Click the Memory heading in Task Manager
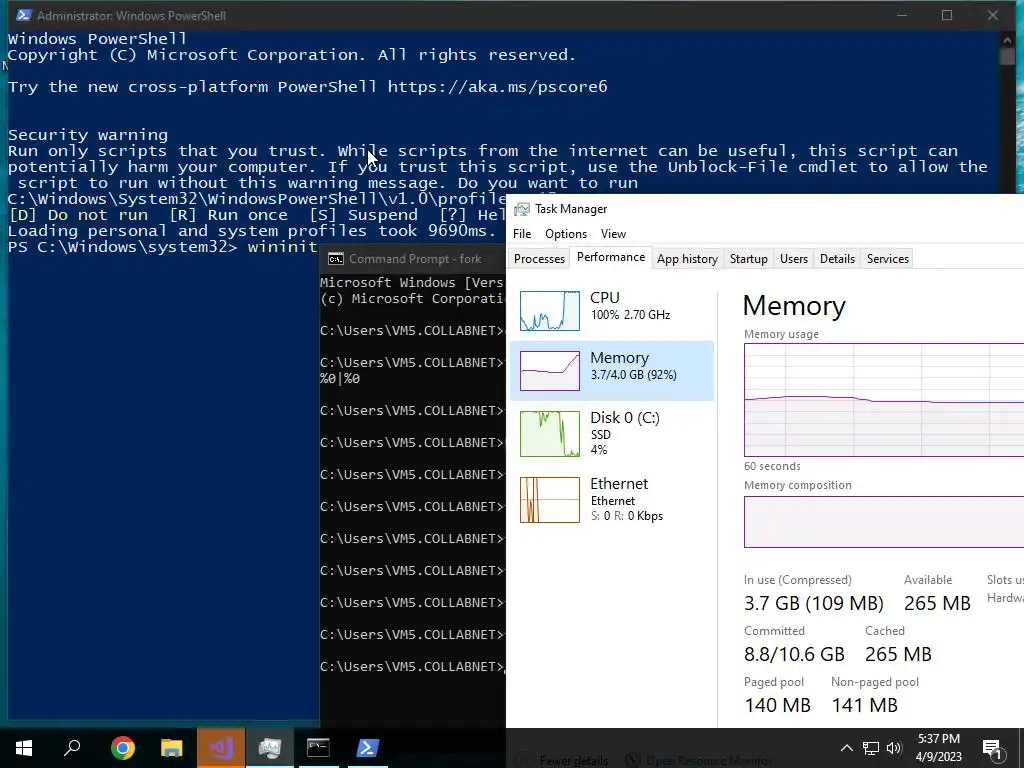The width and height of the screenshot is (1024, 768). (x=794, y=306)
